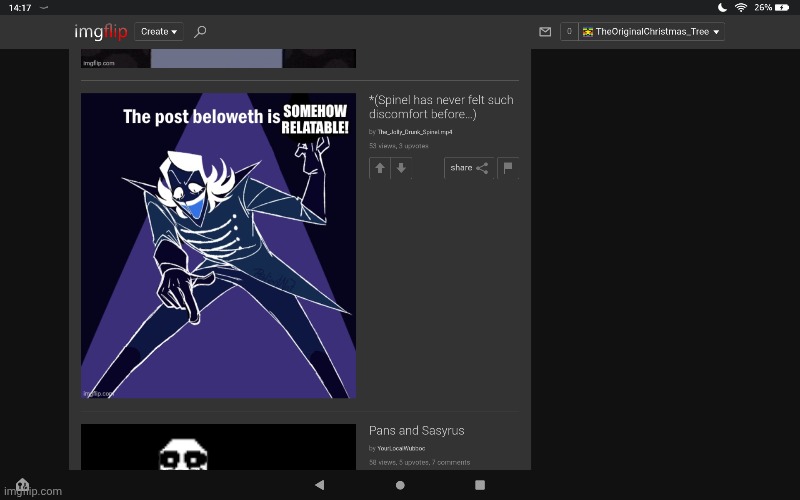Visit The_Jolly_Drunk_Spinel.mp4 author profile

point(415,132)
